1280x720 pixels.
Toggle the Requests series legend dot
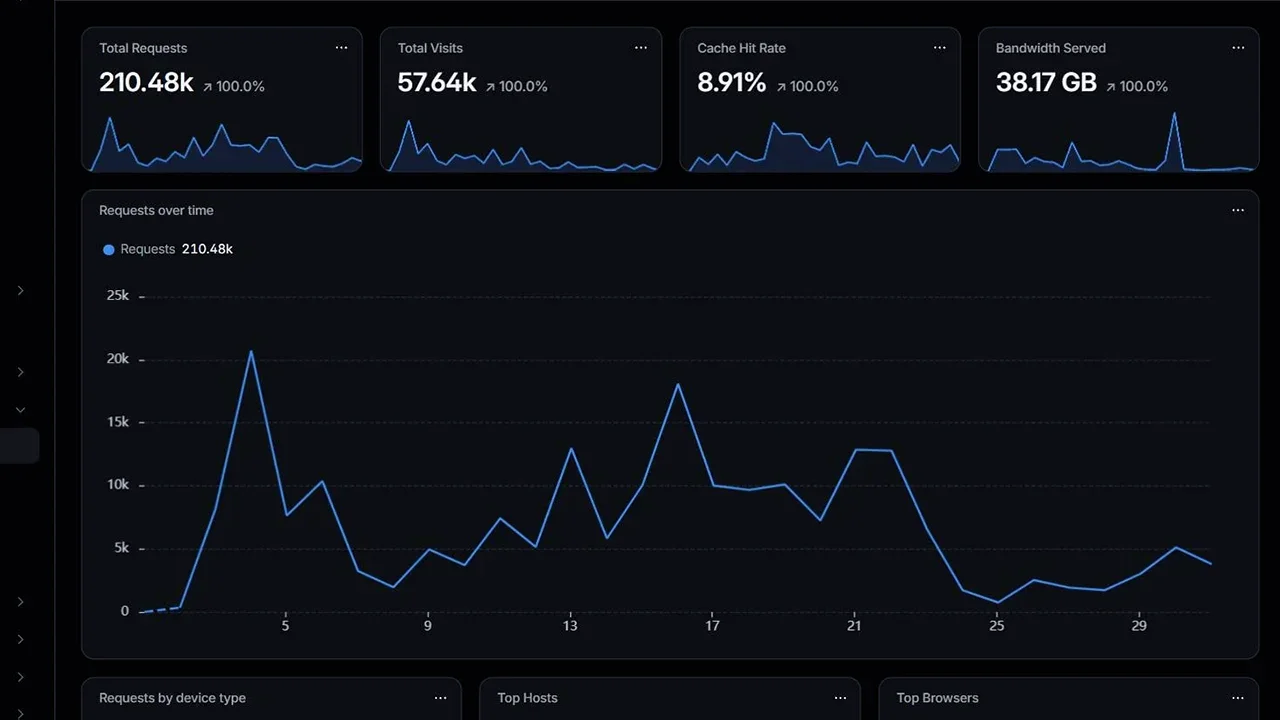[x=109, y=250]
